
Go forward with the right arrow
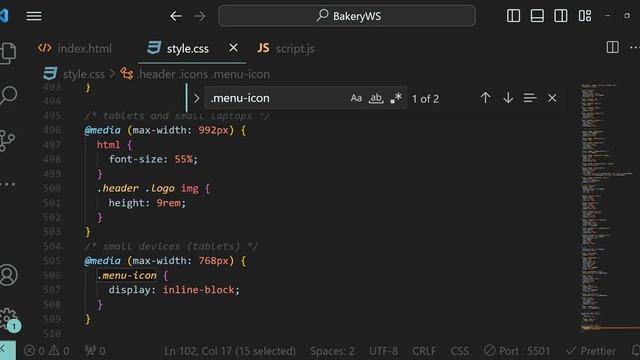point(200,16)
